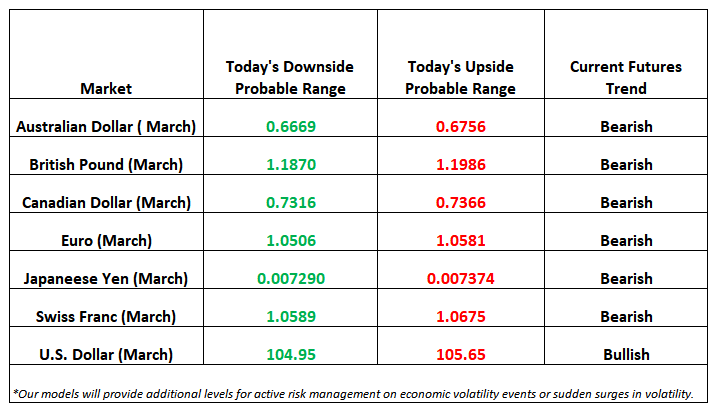Click the italic models footnote text
Image resolution: width=715 pixels, height=413 pixels.
pos(353,394)
